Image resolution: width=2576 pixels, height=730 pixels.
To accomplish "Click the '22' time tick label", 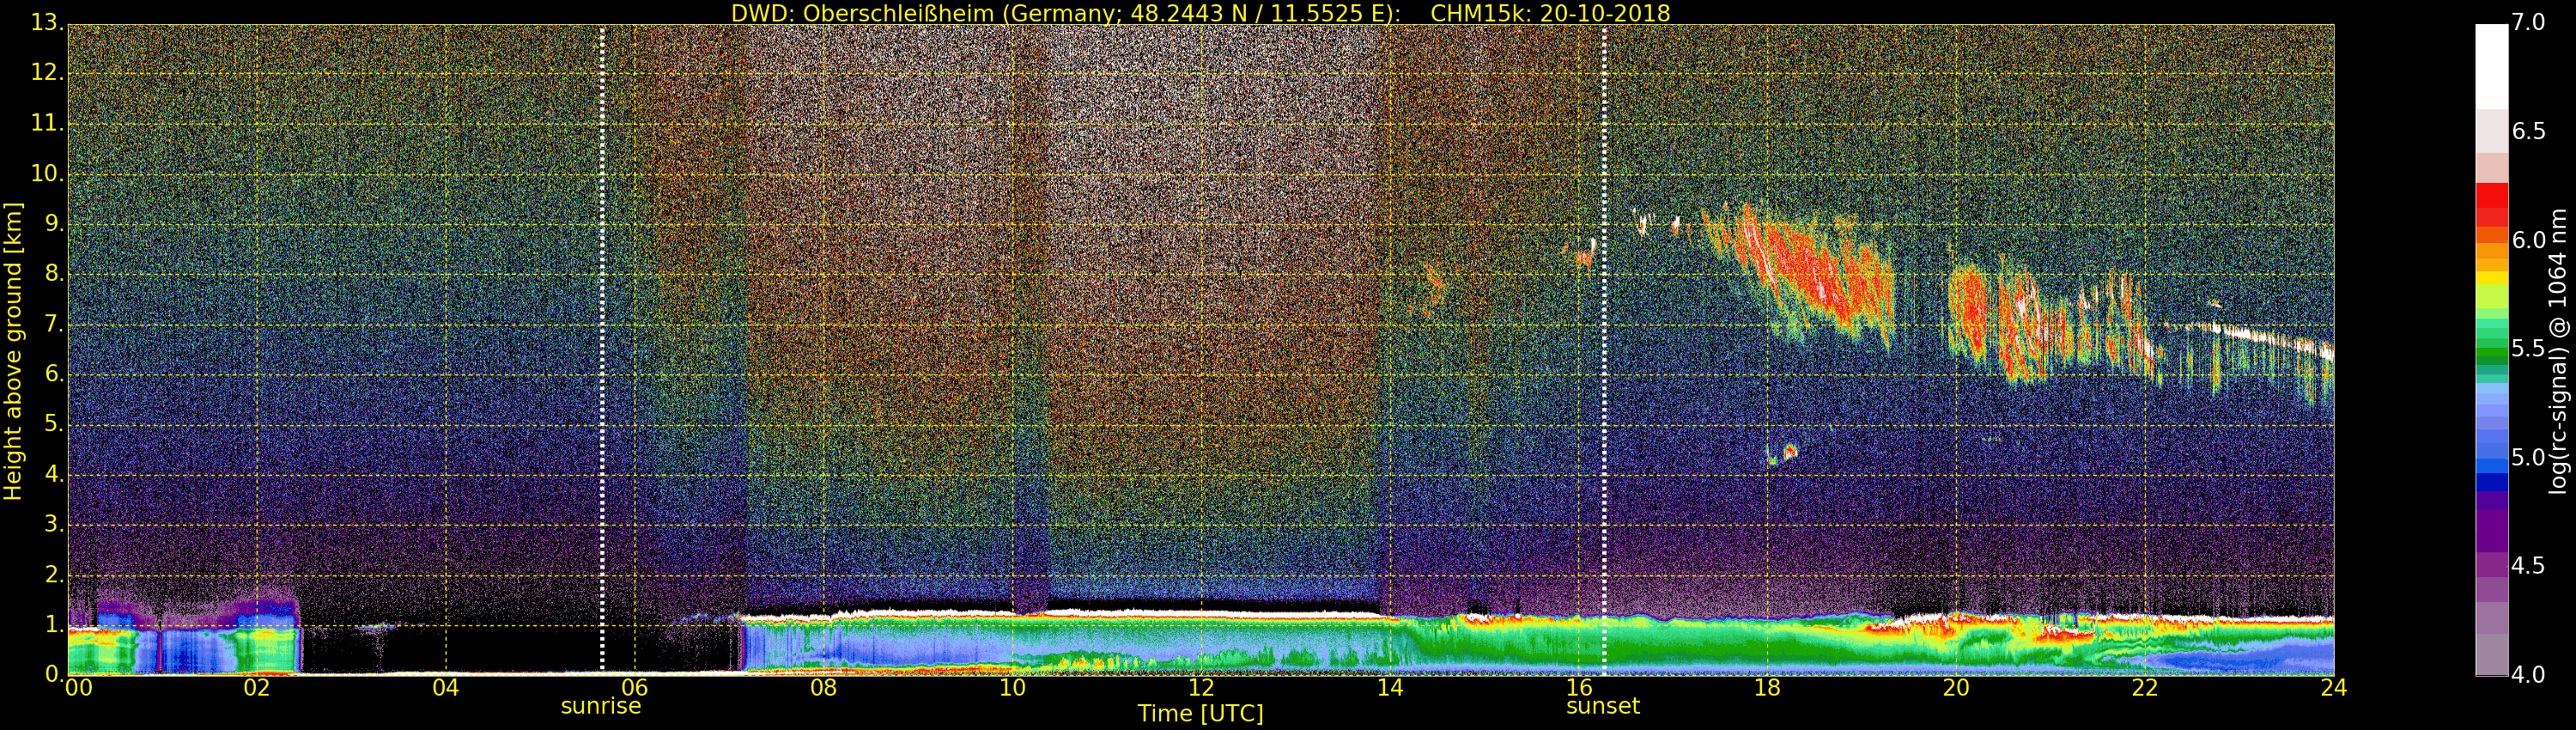I will coord(2145,687).
